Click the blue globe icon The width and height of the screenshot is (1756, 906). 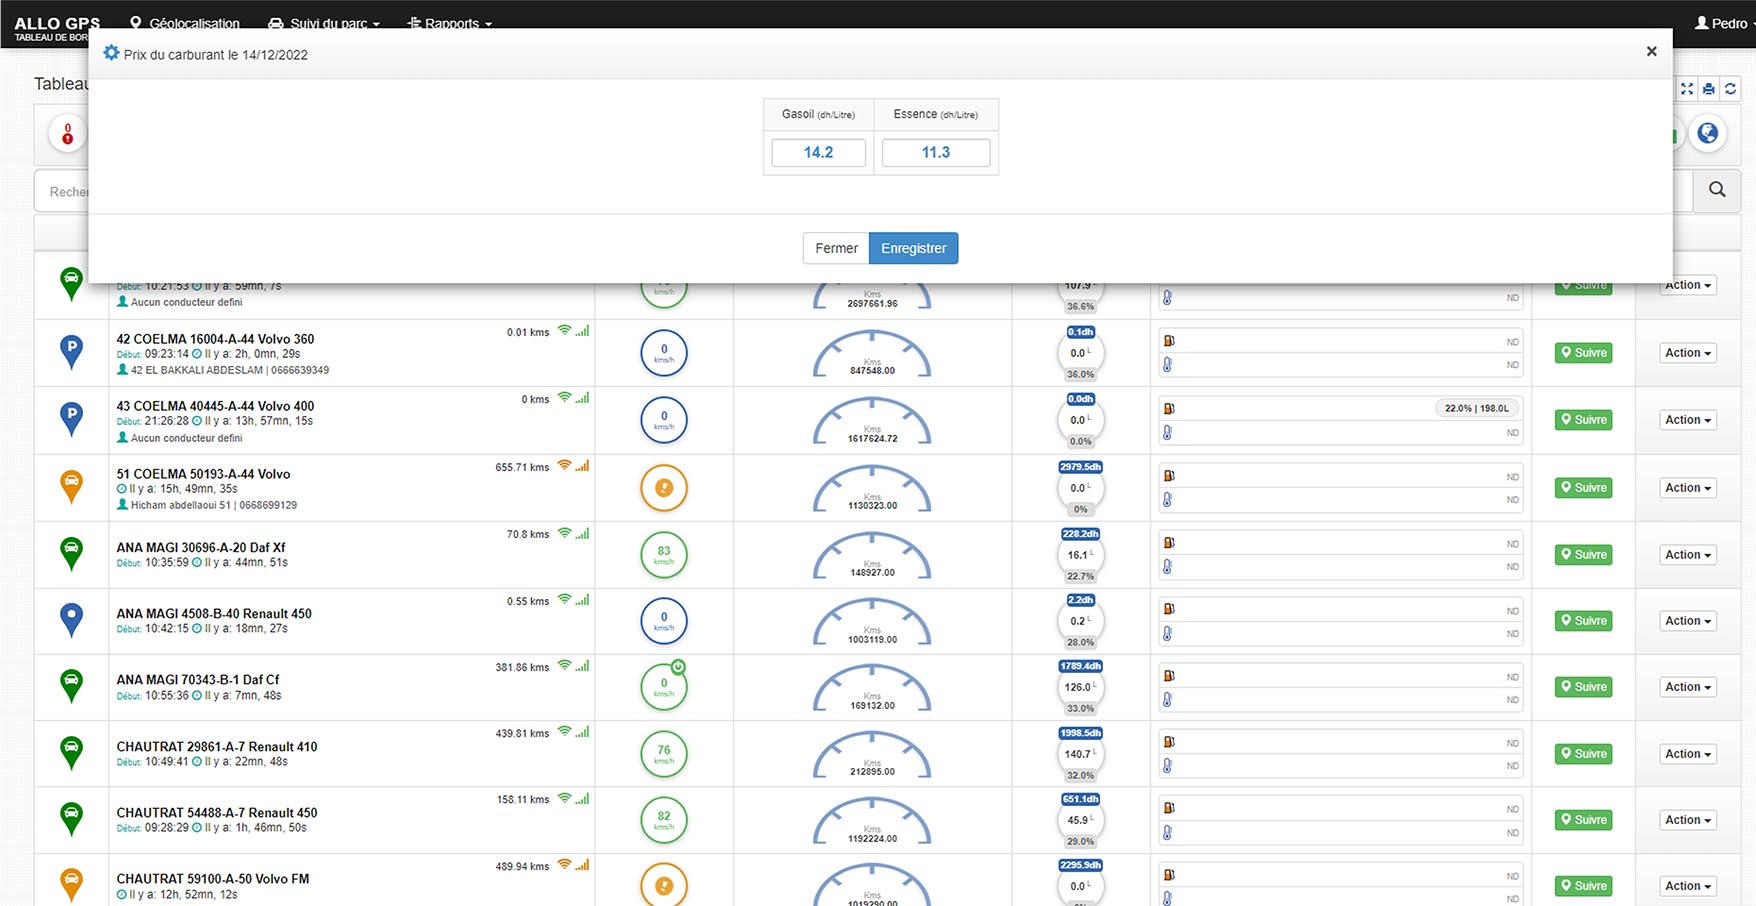(x=1708, y=133)
